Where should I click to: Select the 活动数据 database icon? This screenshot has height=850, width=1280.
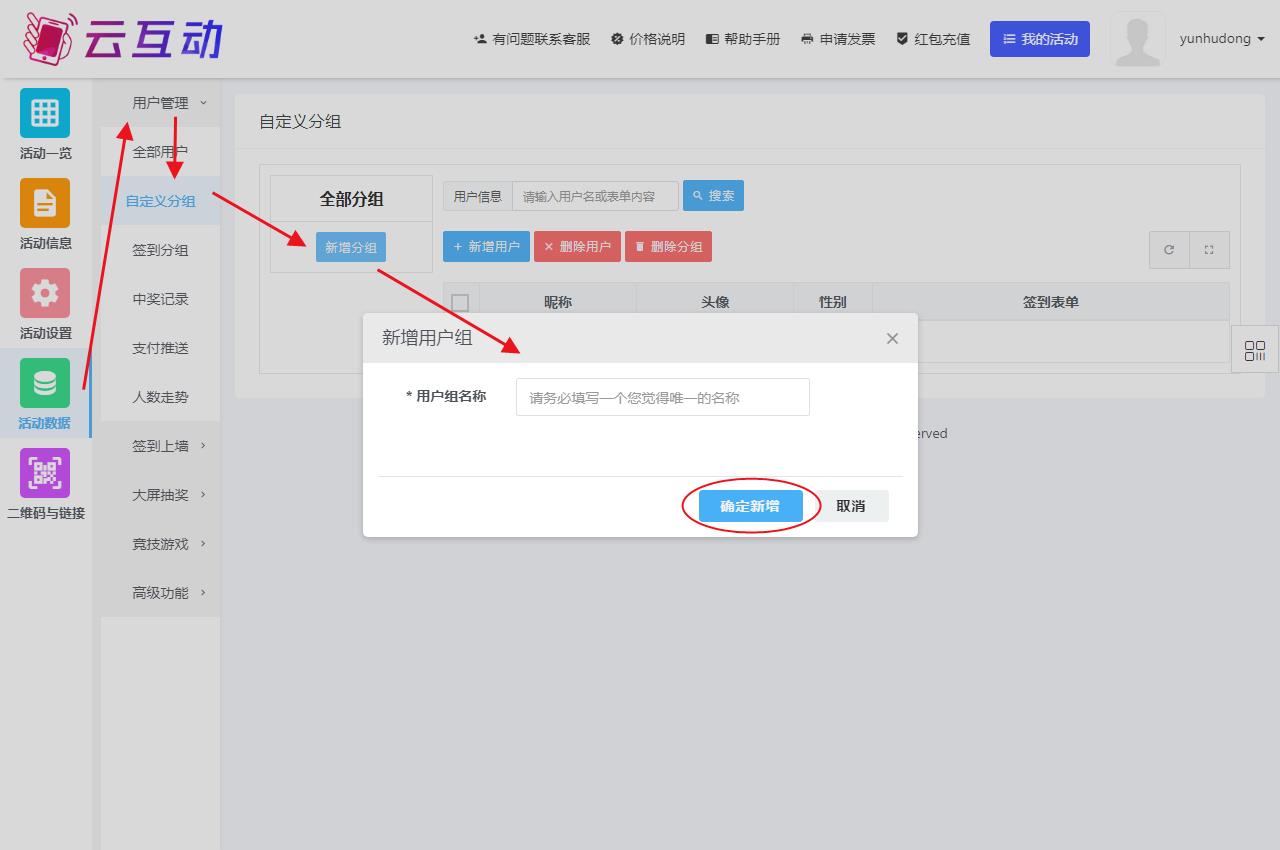(x=45, y=383)
